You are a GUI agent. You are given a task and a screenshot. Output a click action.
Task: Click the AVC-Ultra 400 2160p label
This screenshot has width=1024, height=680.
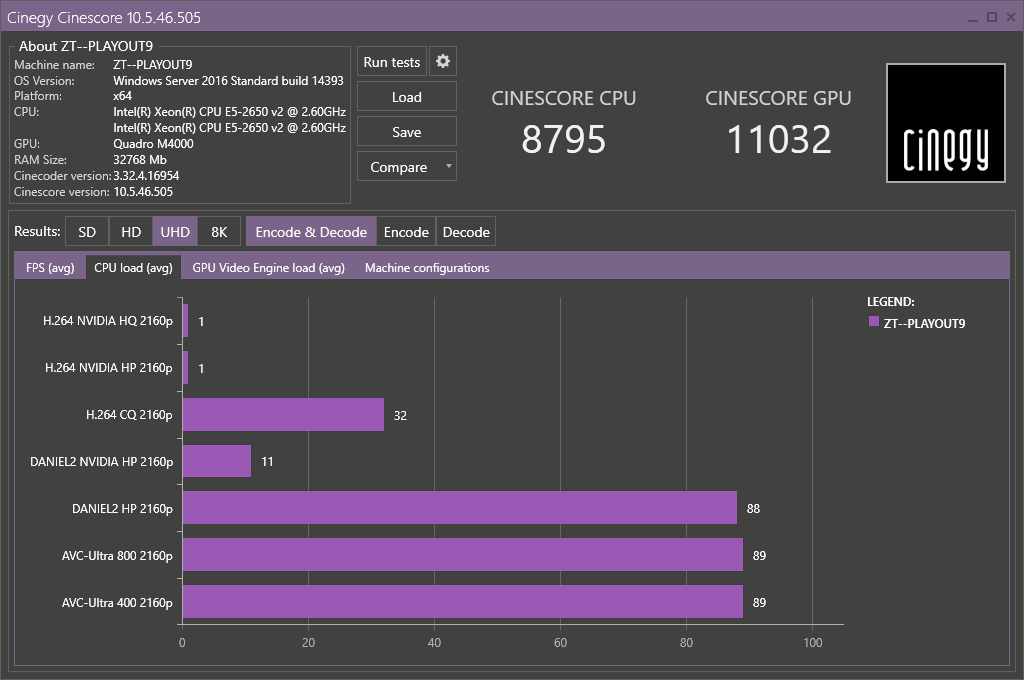[117, 603]
